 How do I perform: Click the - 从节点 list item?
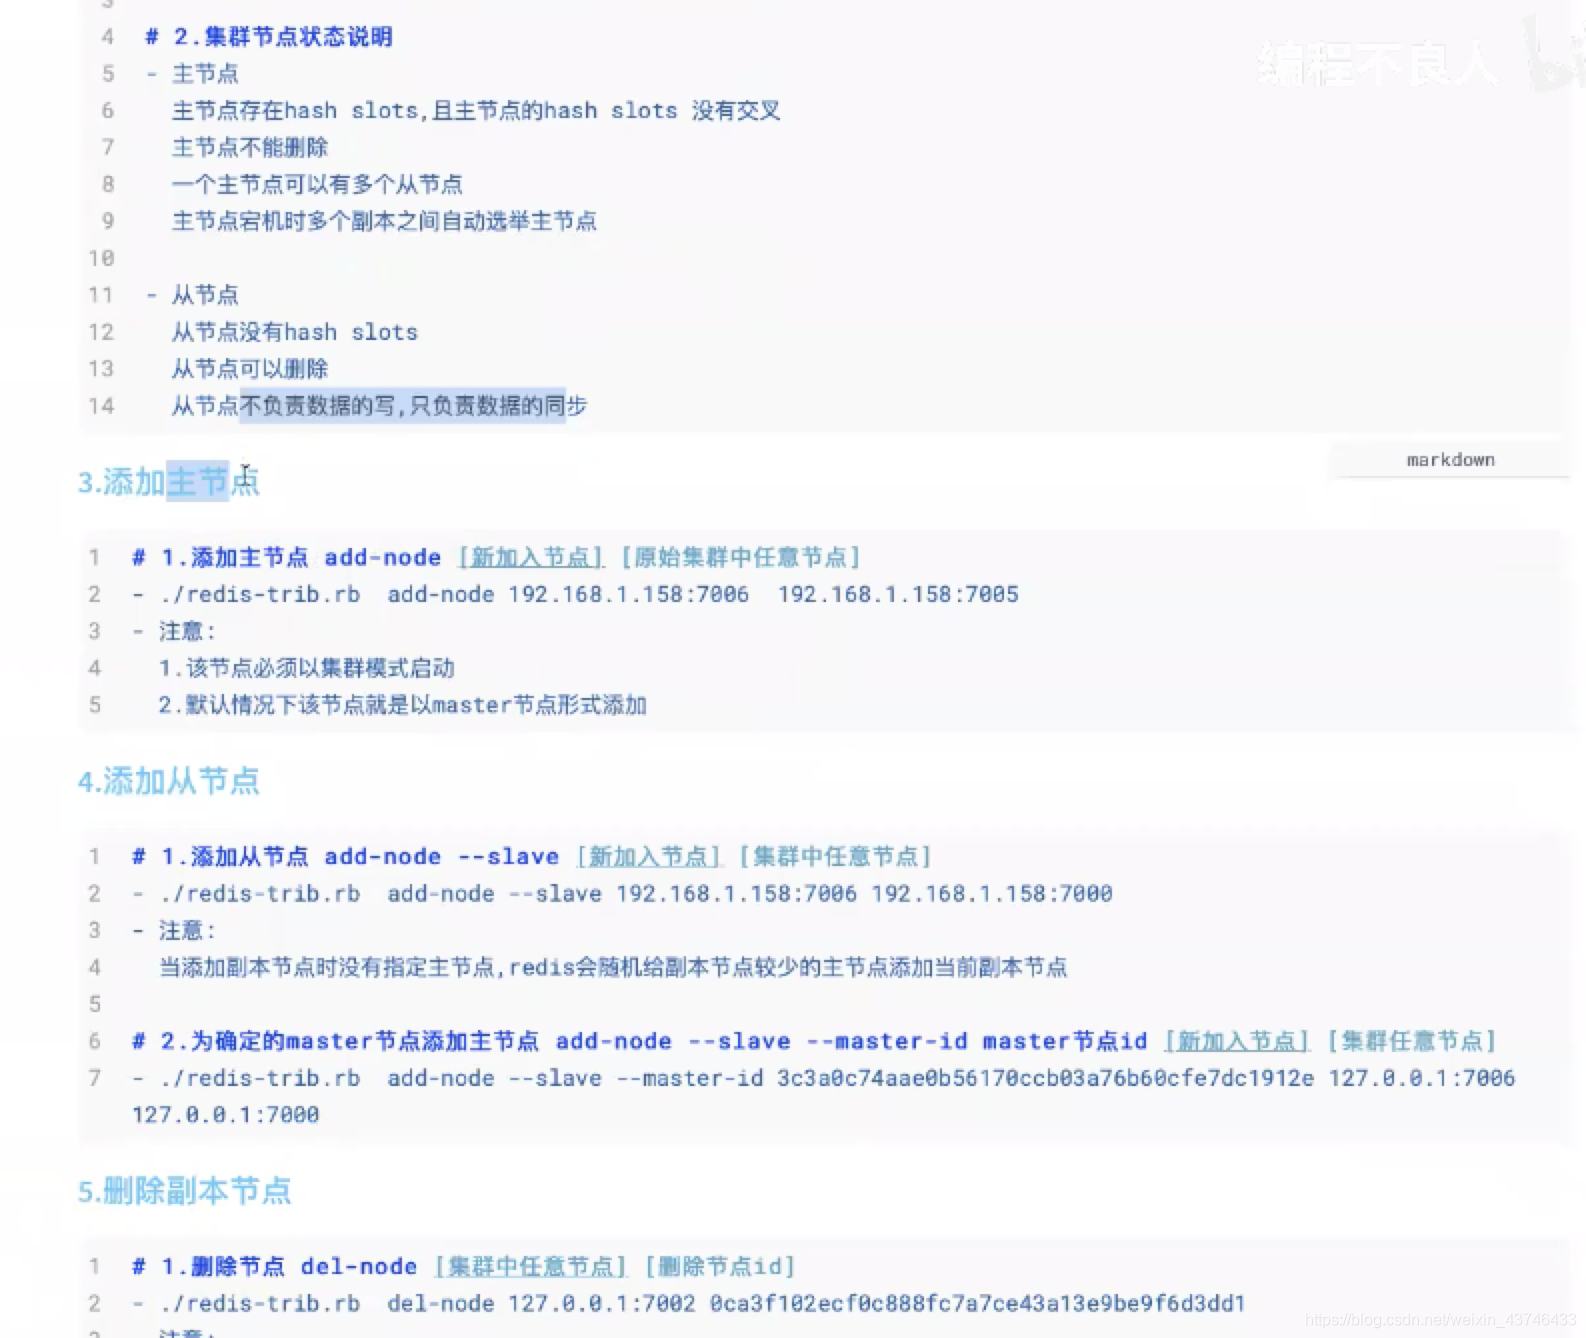[193, 295]
